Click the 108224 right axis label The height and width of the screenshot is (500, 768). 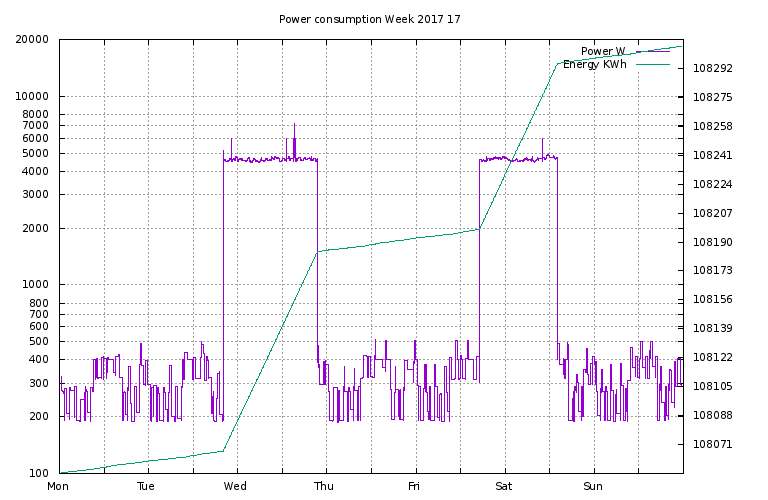(713, 184)
